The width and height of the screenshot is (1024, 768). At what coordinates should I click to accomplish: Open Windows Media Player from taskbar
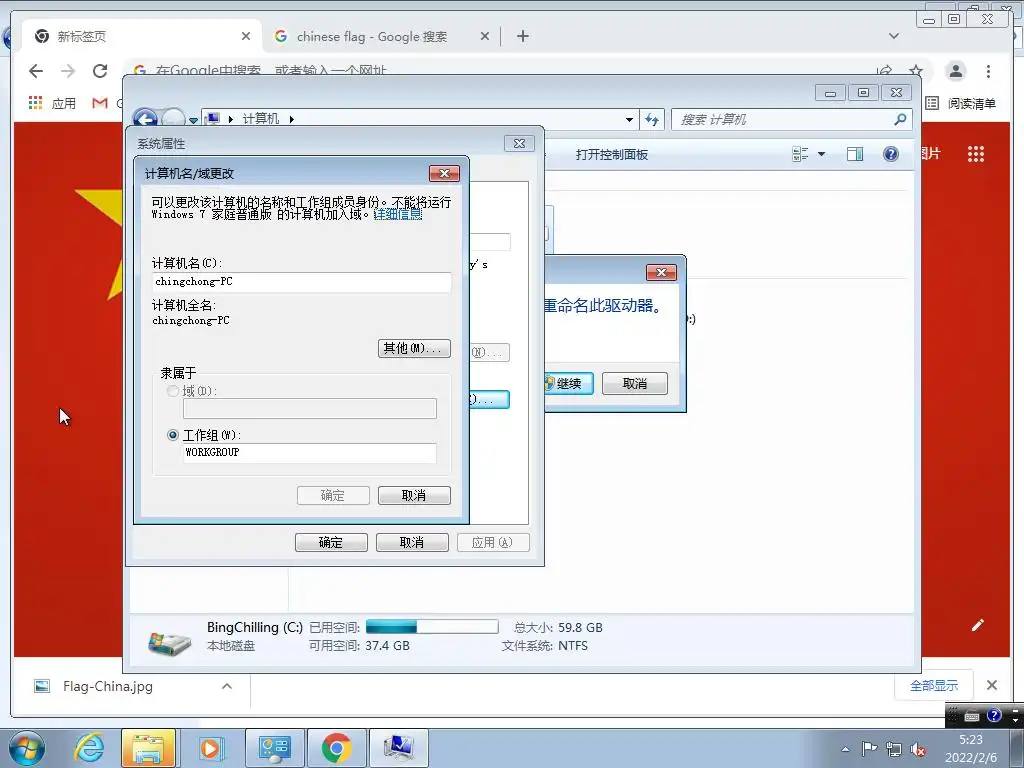coord(210,748)
